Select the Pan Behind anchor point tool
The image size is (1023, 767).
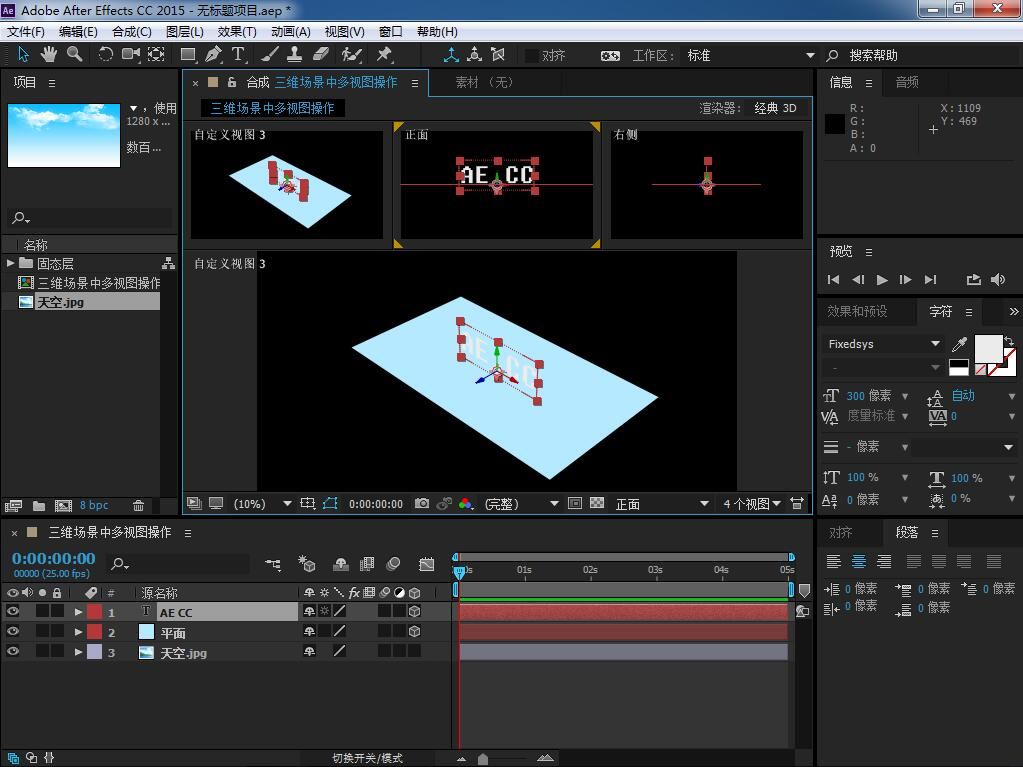156,55
